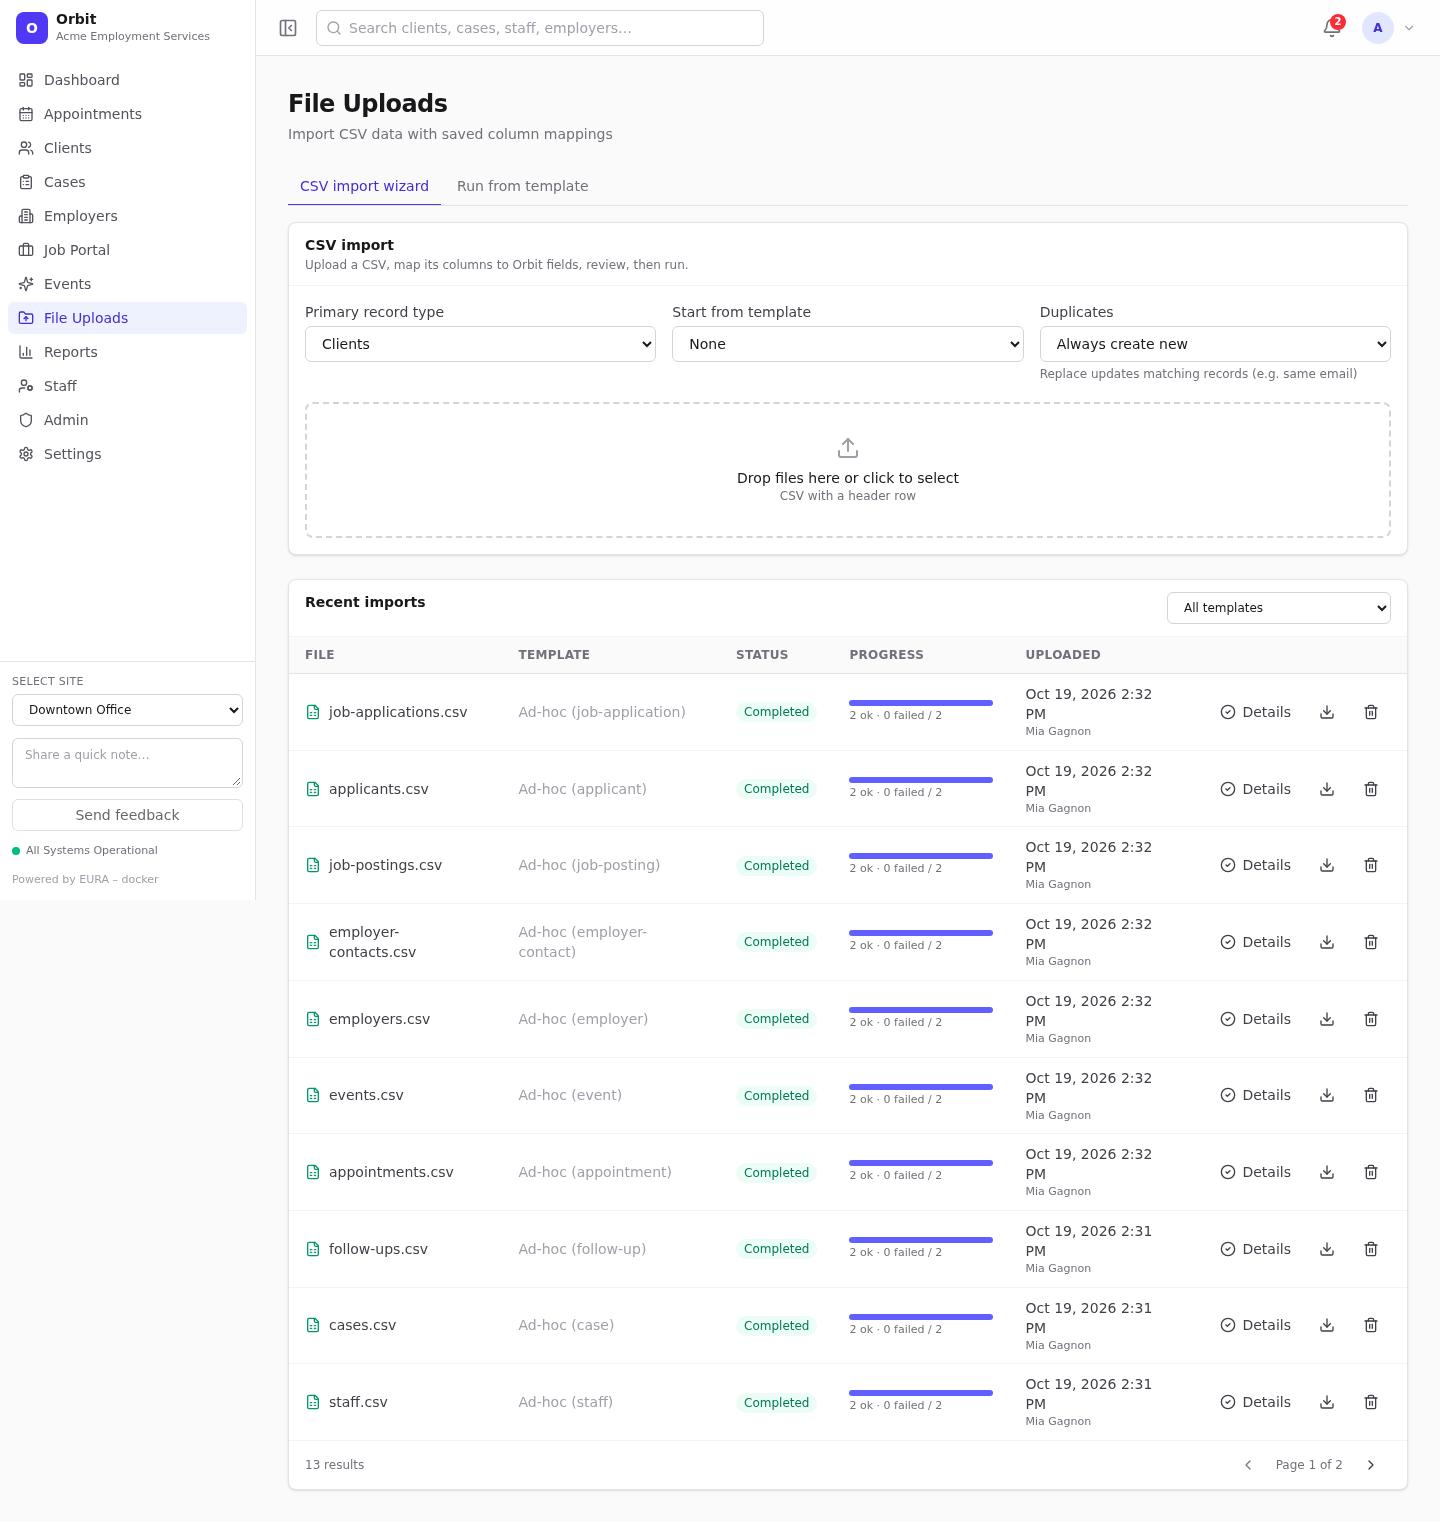This screenshot has height=1522, width=1440.
Task: Click the file drop zone
Action: [x=848, y=470]
